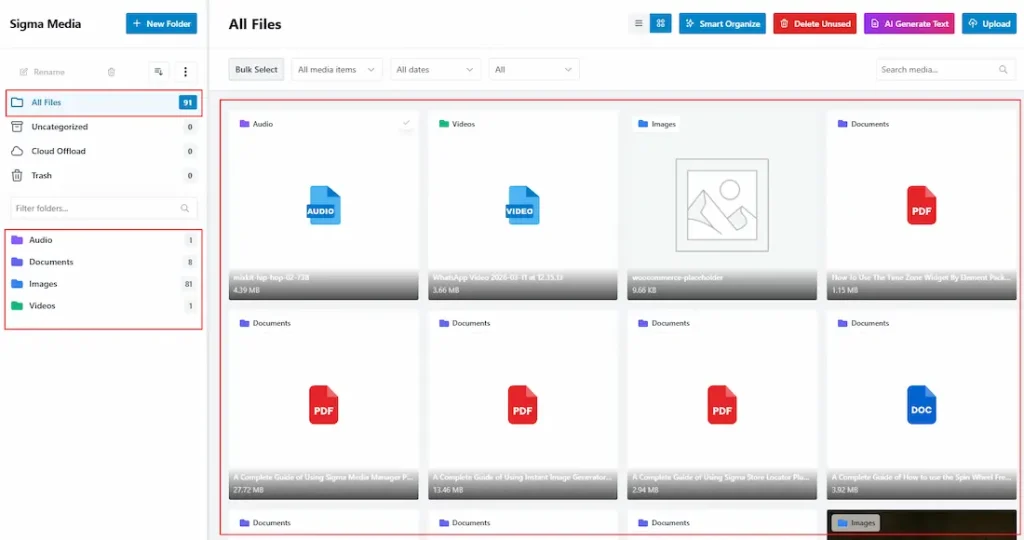Open the folder sort order icon
Screen dimensions: 1024x540
pyautogui.click(x=158, y=72)
